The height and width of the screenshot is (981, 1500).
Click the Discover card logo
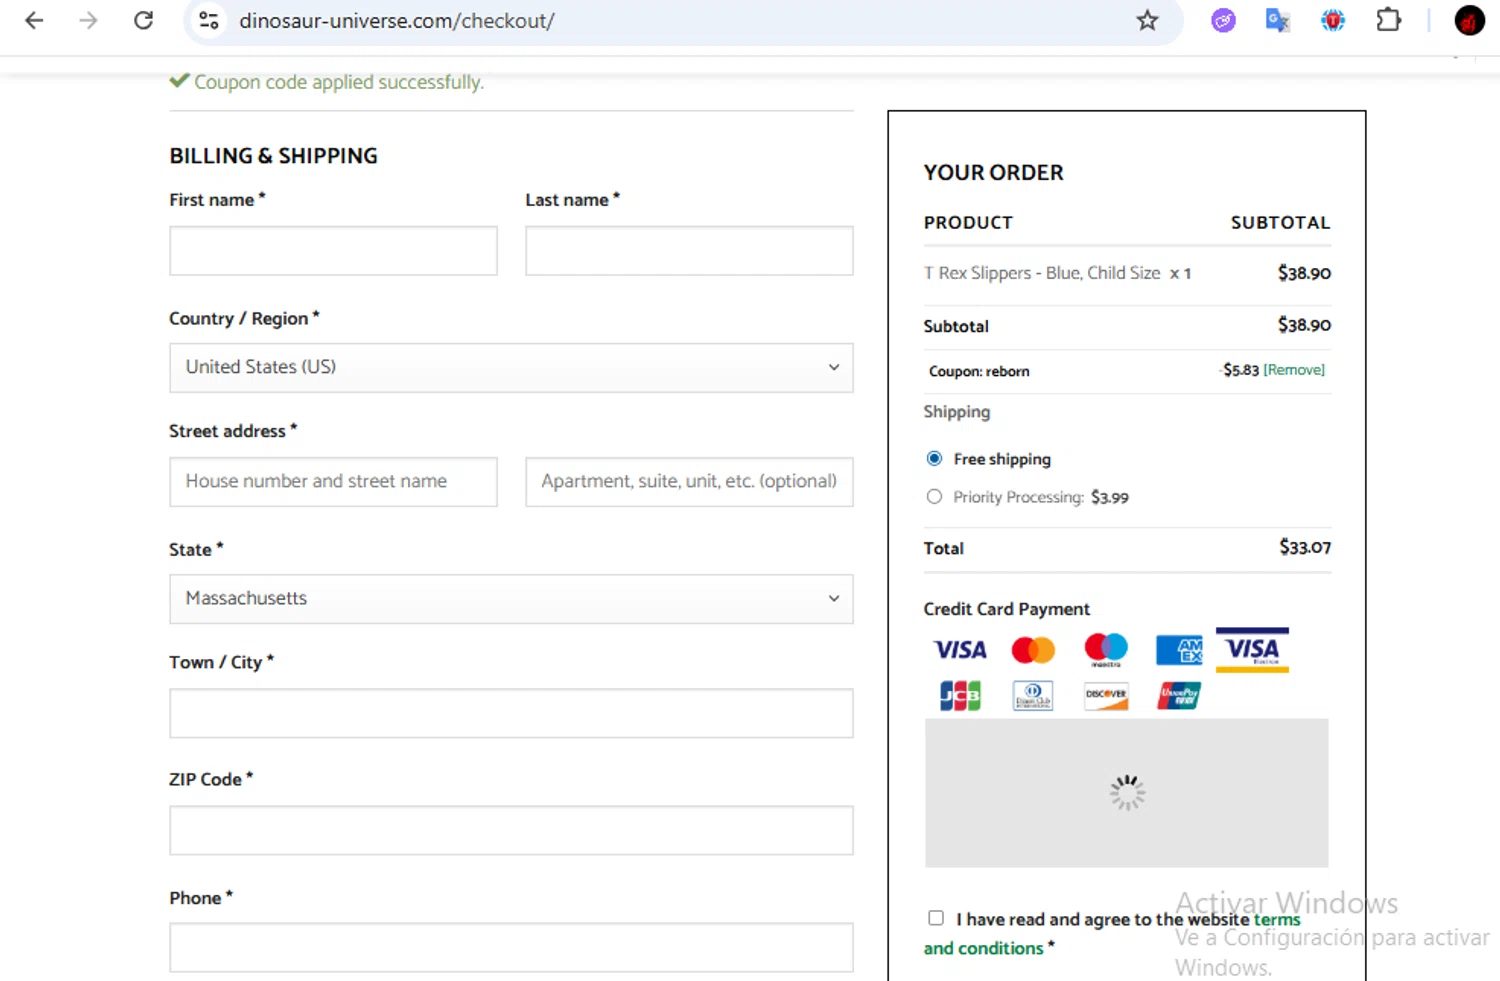tap(1106, 696)
